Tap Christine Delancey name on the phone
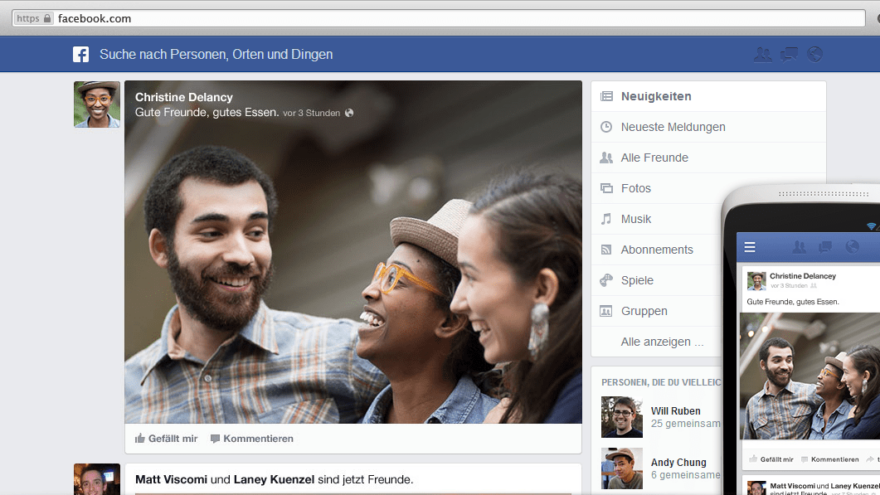The width and height of the screenshot is (880, 495). click(803, 276)
